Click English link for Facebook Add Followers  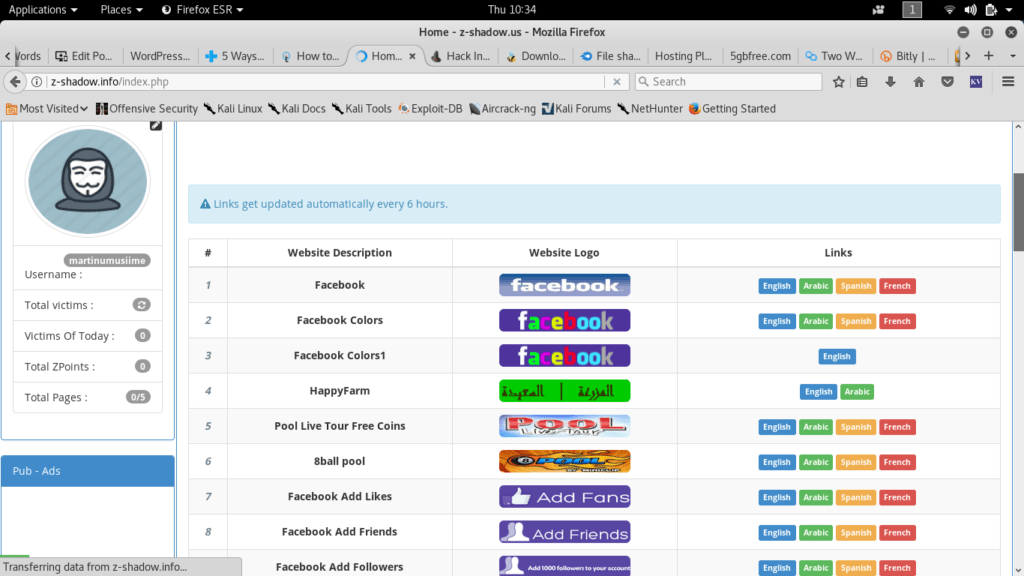click(x=776, y=568)
